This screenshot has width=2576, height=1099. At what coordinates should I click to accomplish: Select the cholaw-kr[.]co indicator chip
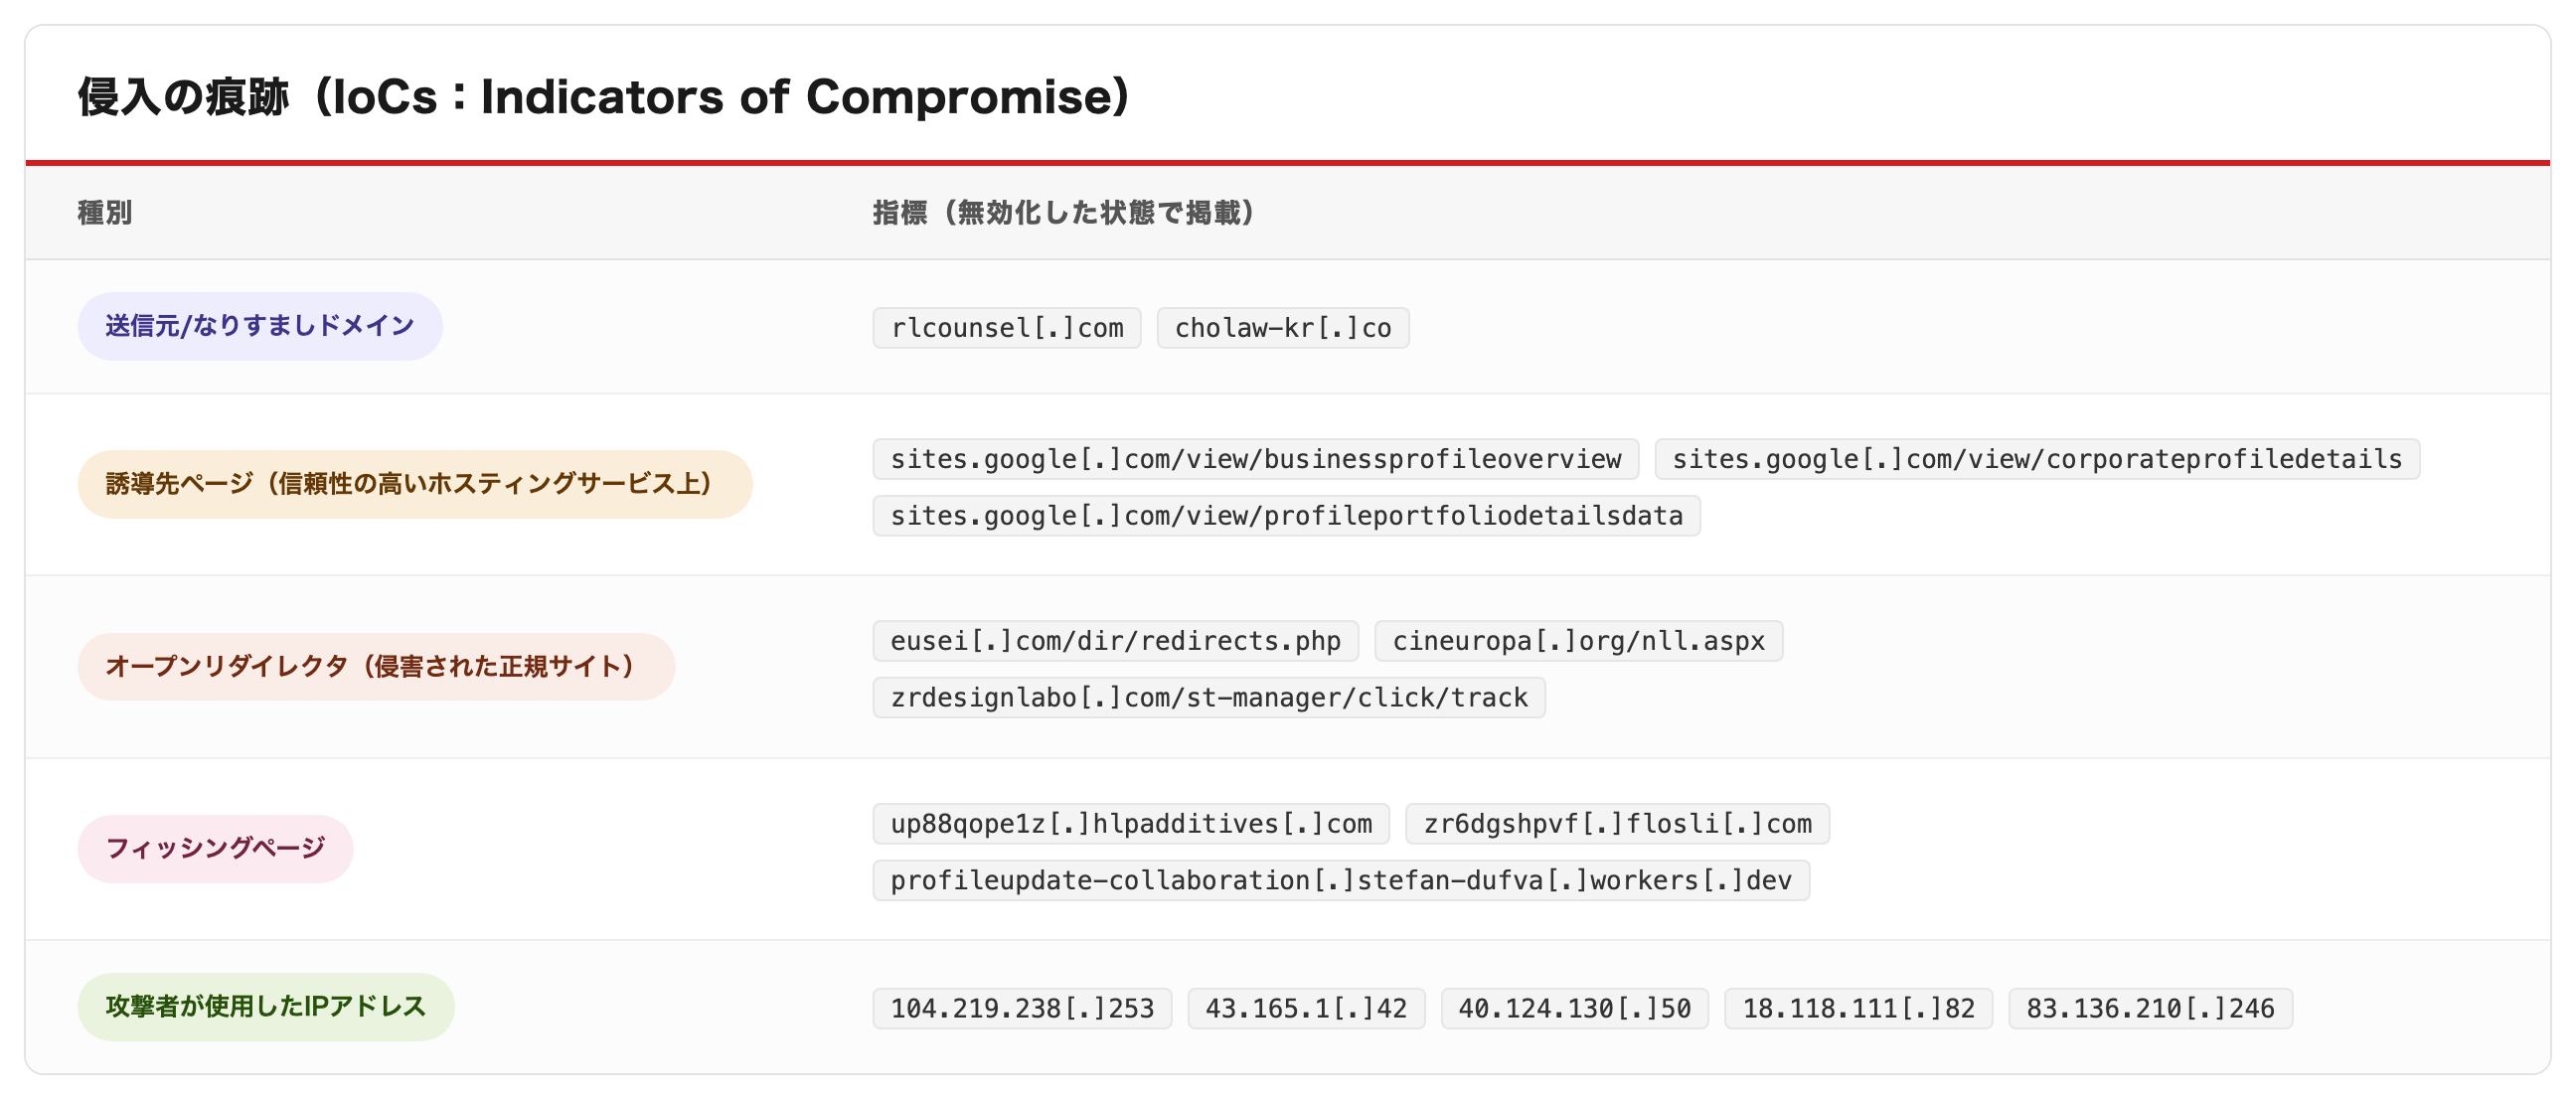click(x=1283, y=328)
